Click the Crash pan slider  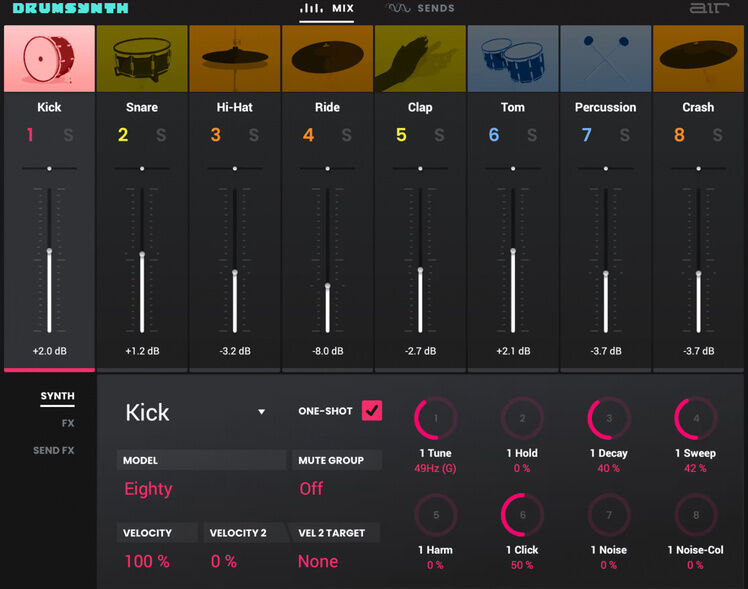[x=698, y=168]
